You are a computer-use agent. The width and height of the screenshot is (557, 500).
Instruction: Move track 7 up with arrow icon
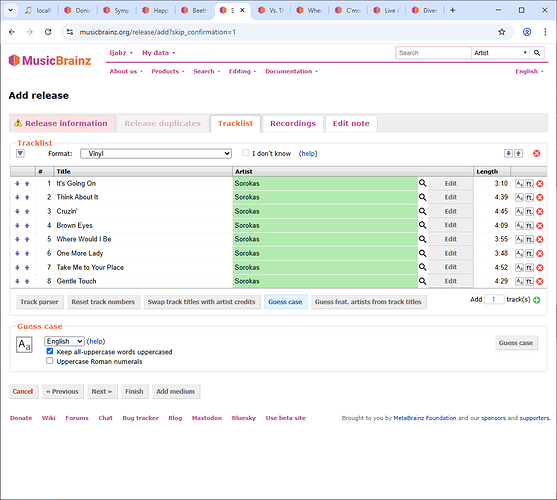pyautogui.click(x=27, y=267)
